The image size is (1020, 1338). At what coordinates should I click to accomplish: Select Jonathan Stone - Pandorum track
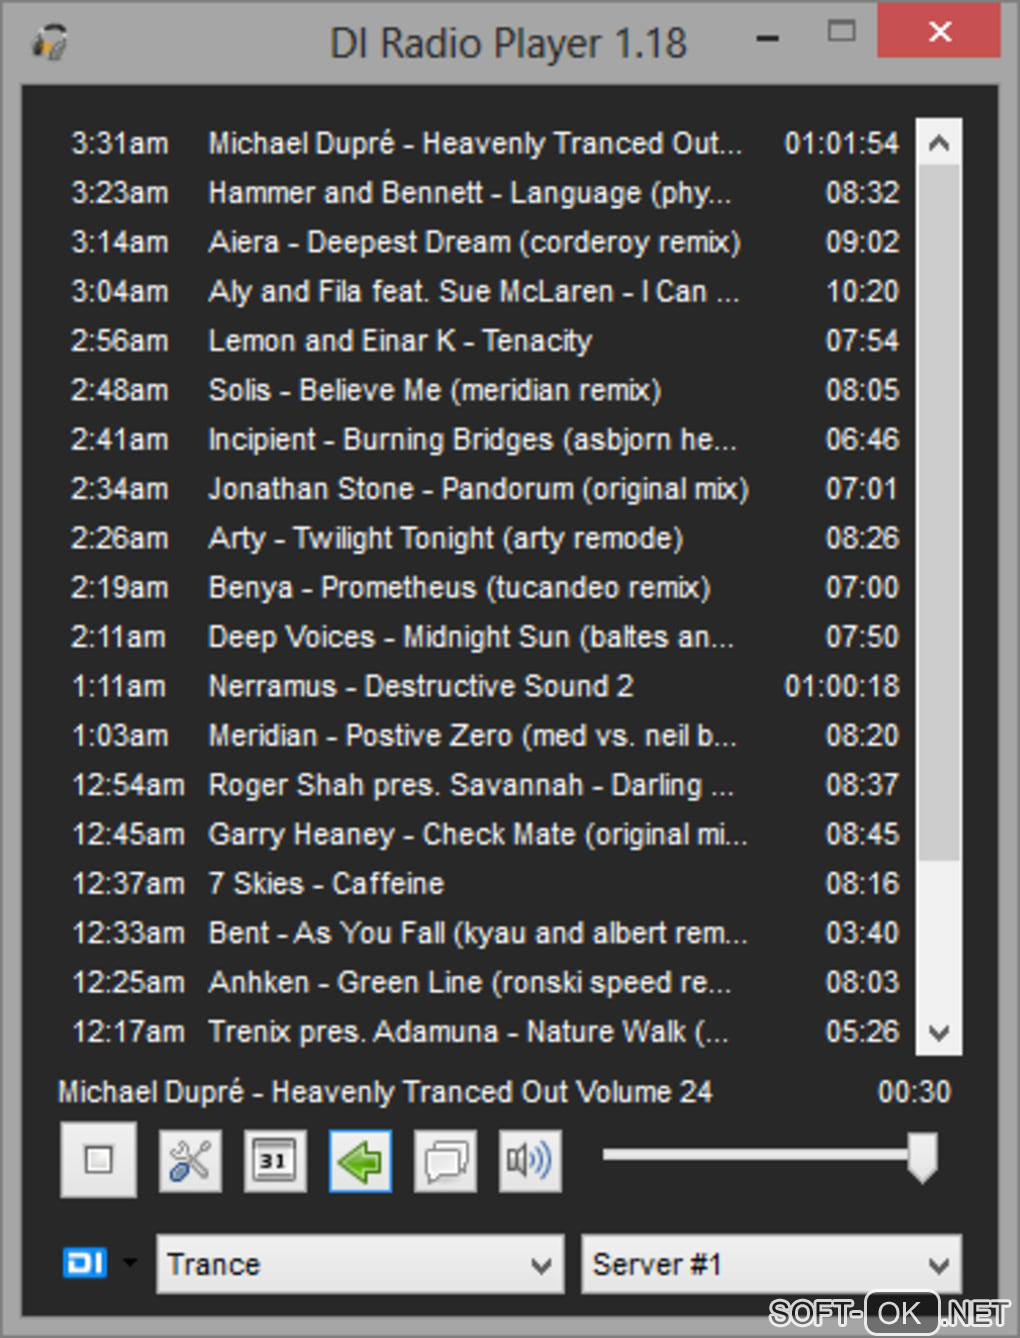(485, 488)
